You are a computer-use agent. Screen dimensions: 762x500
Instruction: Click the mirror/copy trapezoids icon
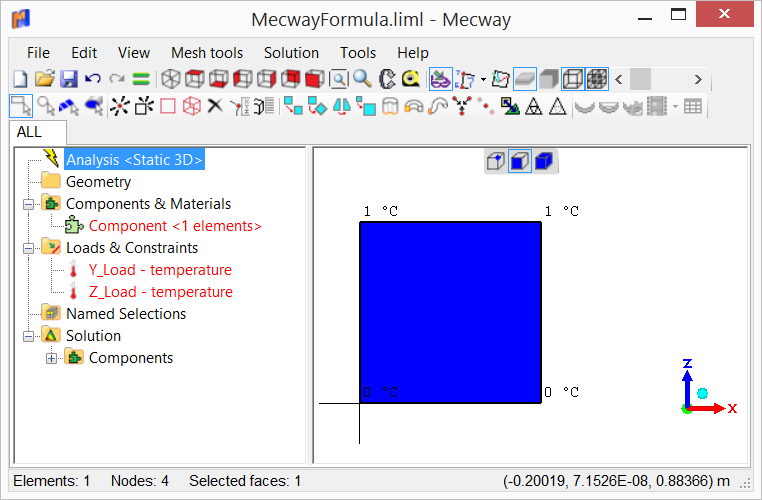342,106
